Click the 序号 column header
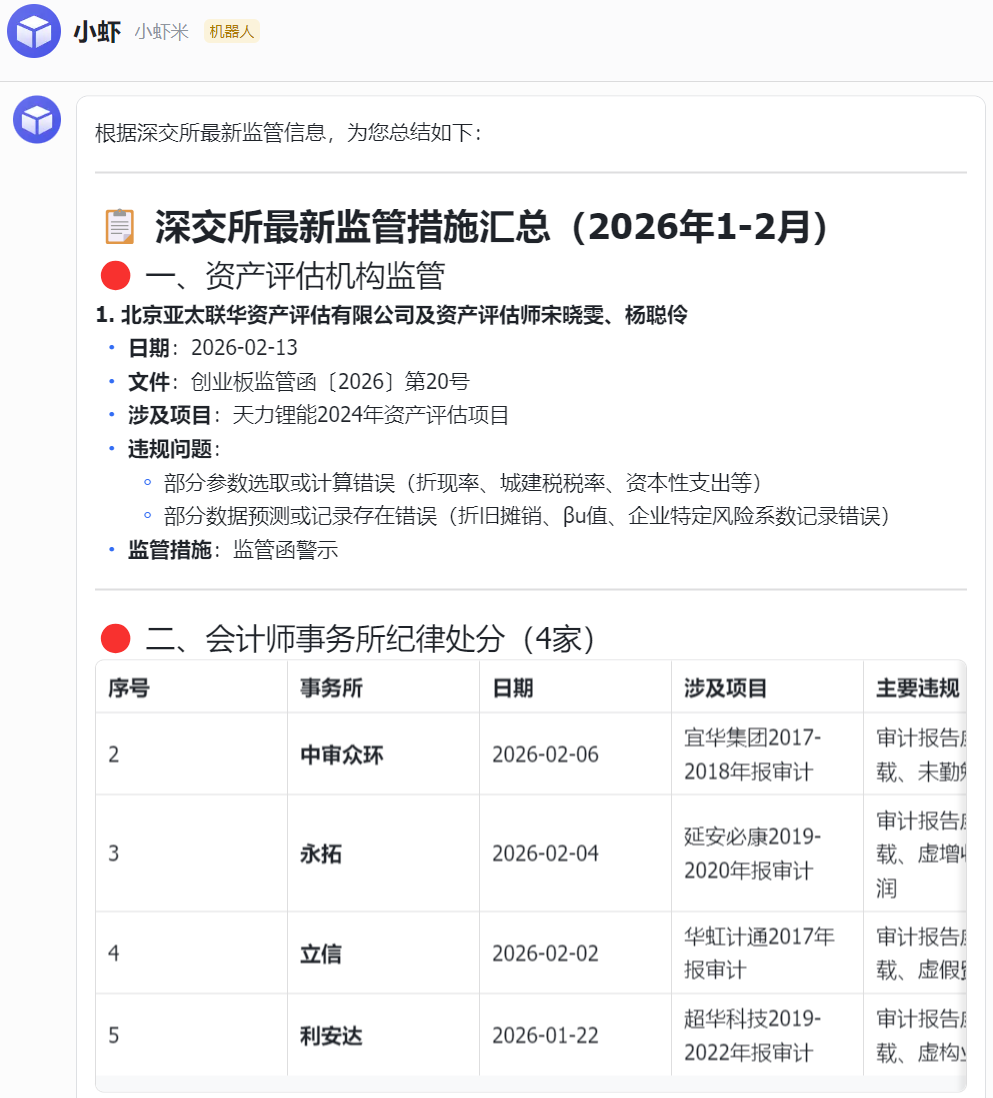Screen dimensions: 993x1098 point(191,687)
